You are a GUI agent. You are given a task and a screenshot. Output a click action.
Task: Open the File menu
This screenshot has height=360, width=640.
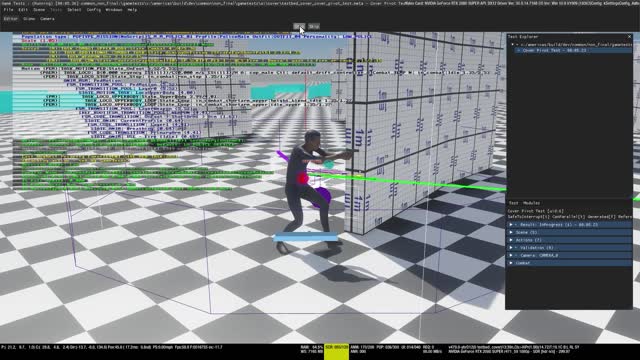[8, 10]
